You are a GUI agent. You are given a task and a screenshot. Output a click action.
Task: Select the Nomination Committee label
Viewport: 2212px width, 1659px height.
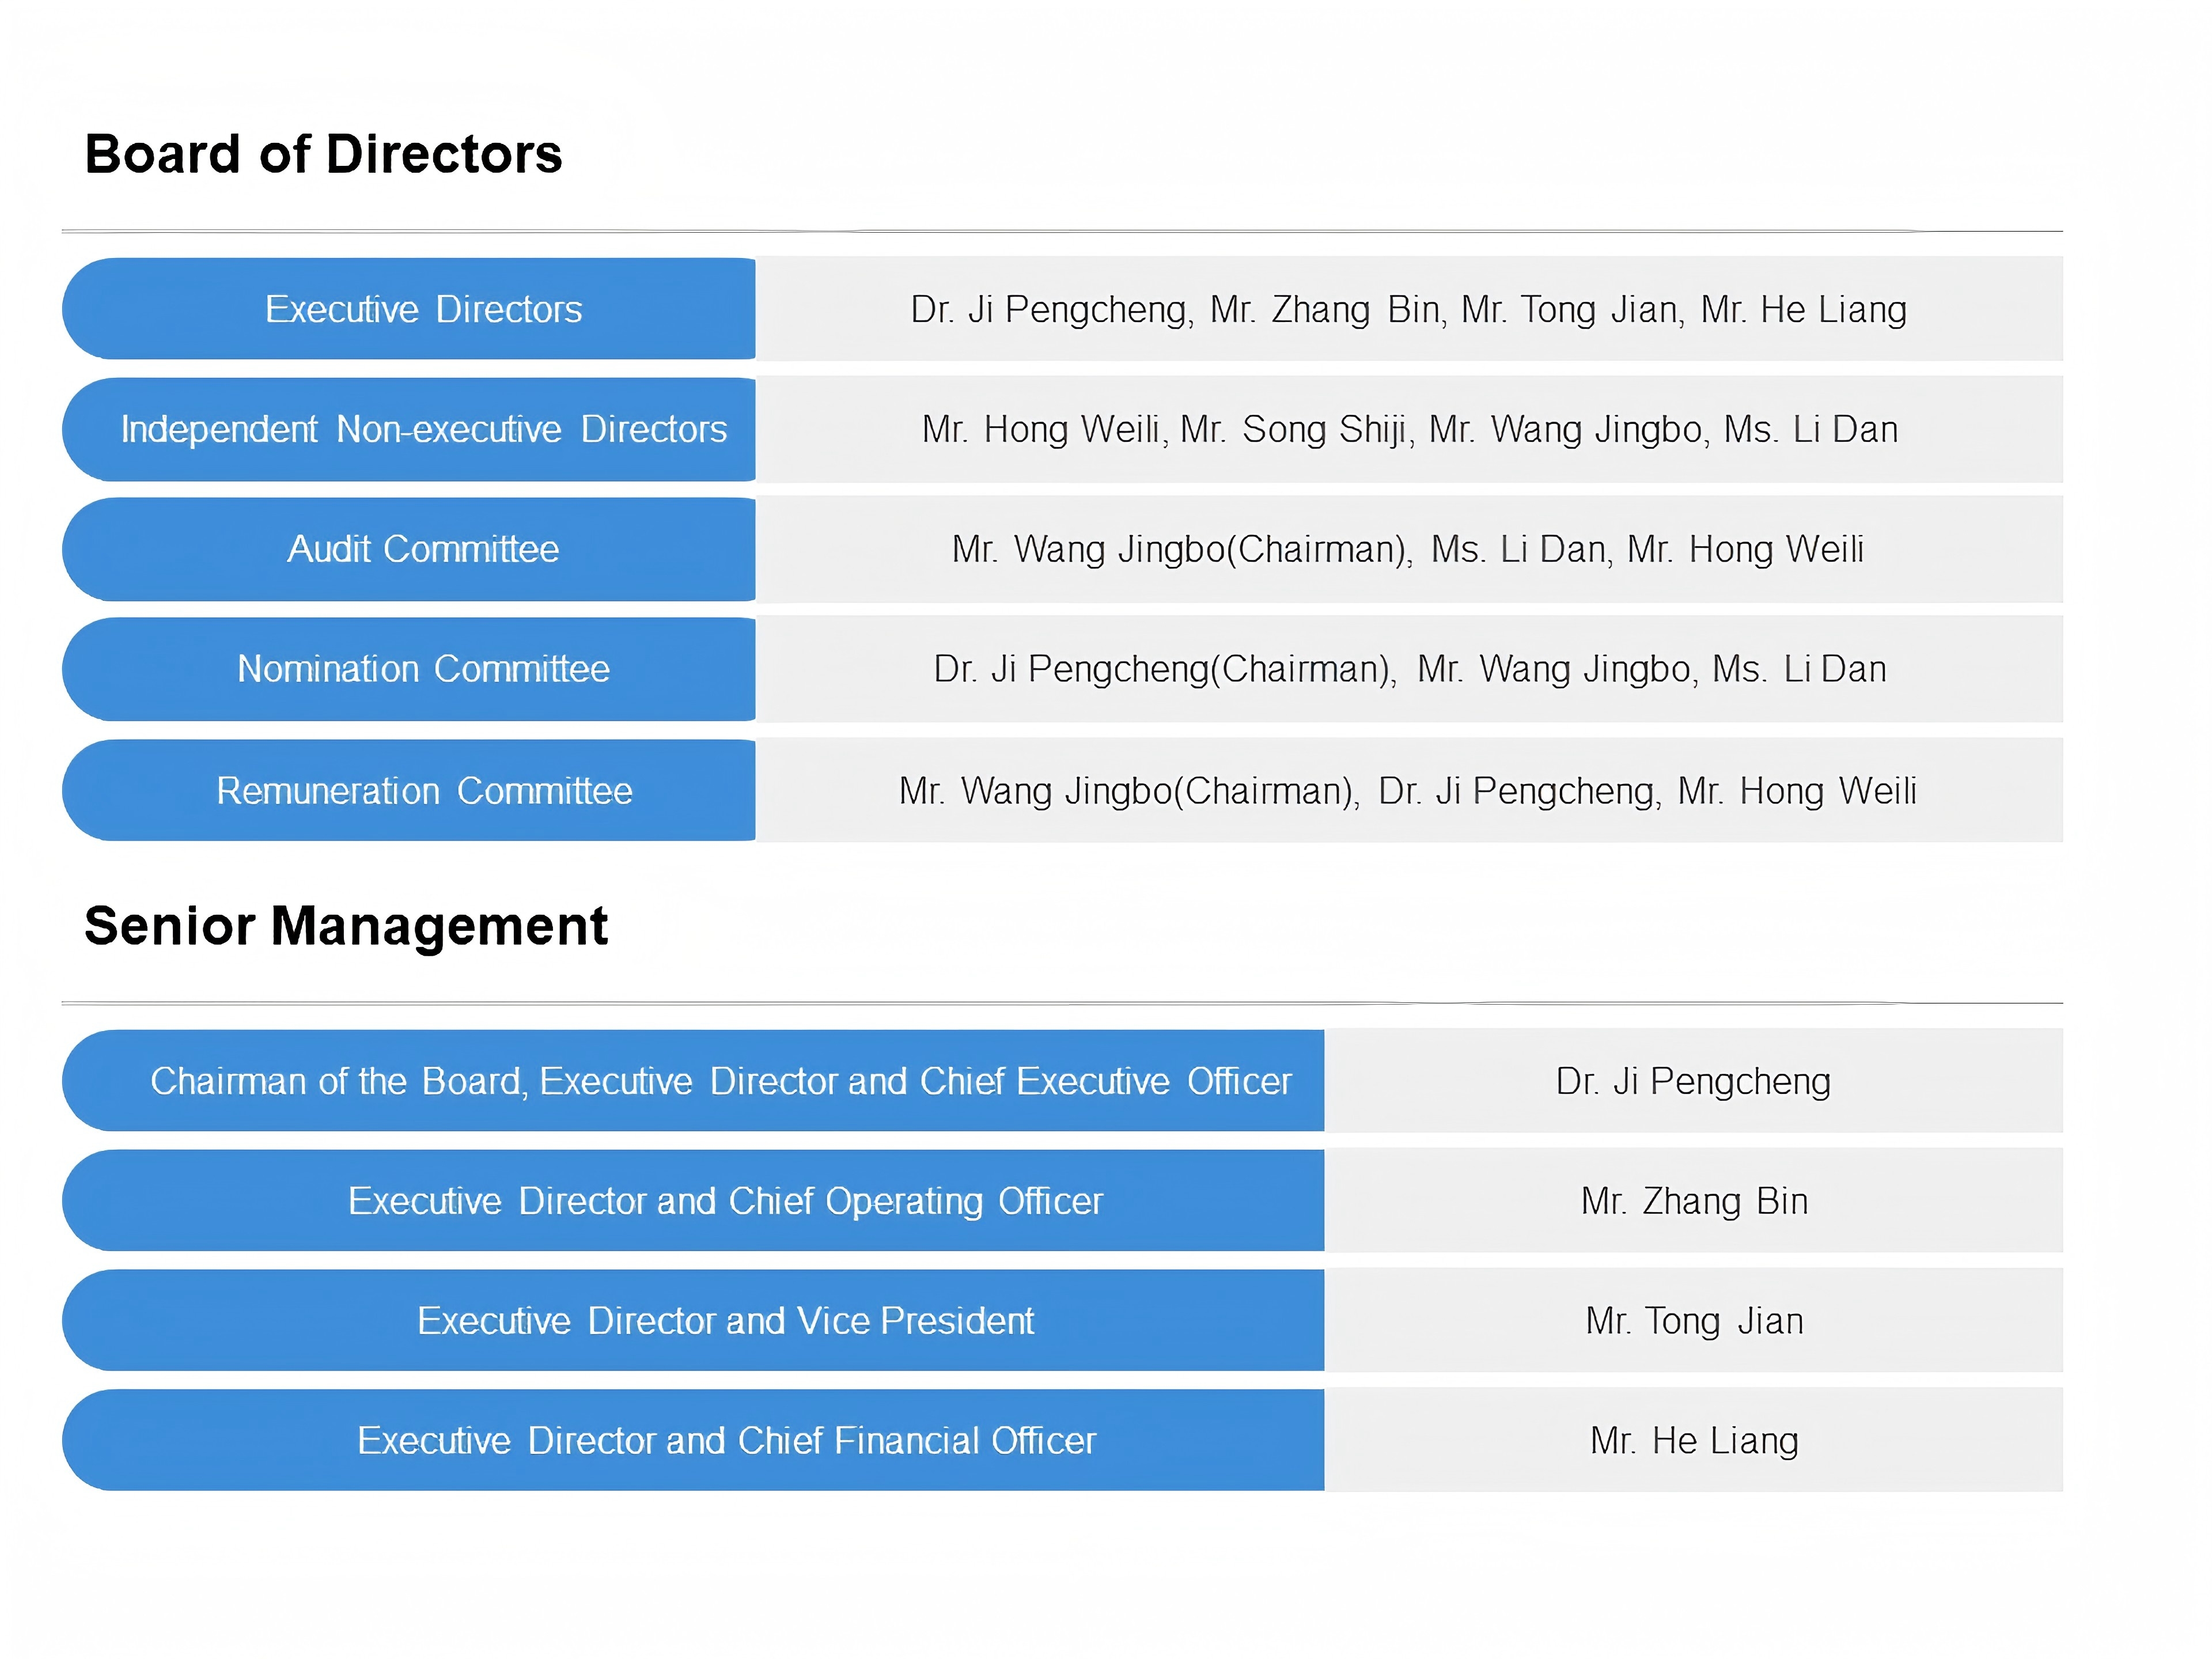click(x=423, y=669)
